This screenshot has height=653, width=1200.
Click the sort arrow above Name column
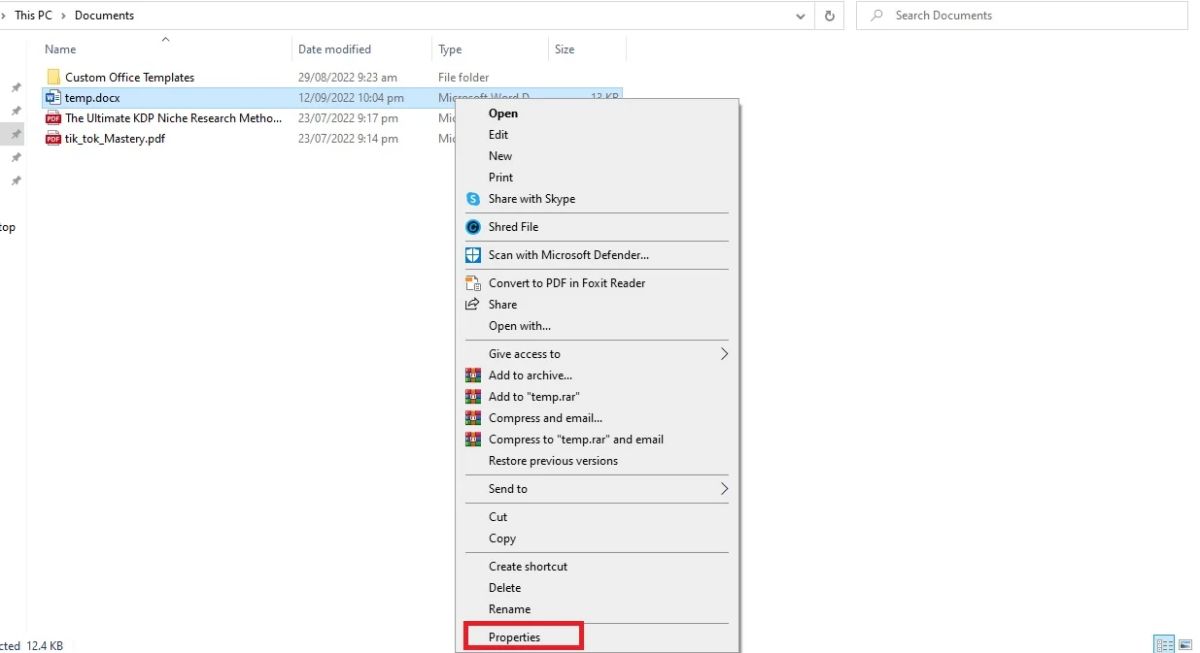coord(165,39)
